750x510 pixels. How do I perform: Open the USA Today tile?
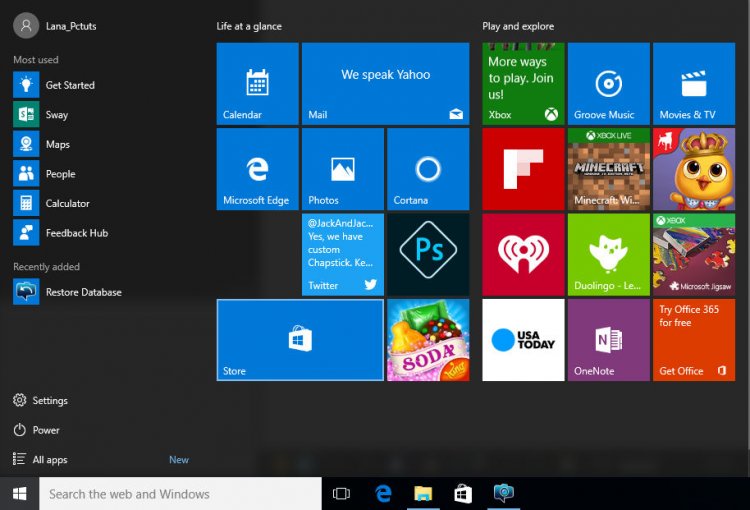point(523,340)
